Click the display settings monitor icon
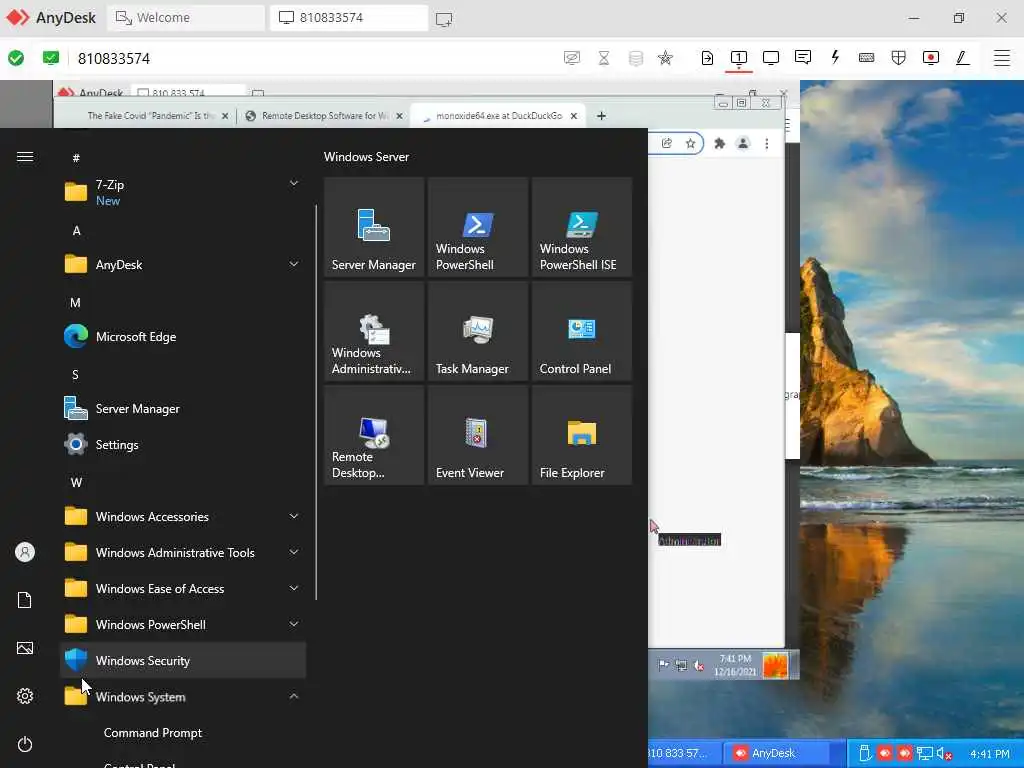 771,57
